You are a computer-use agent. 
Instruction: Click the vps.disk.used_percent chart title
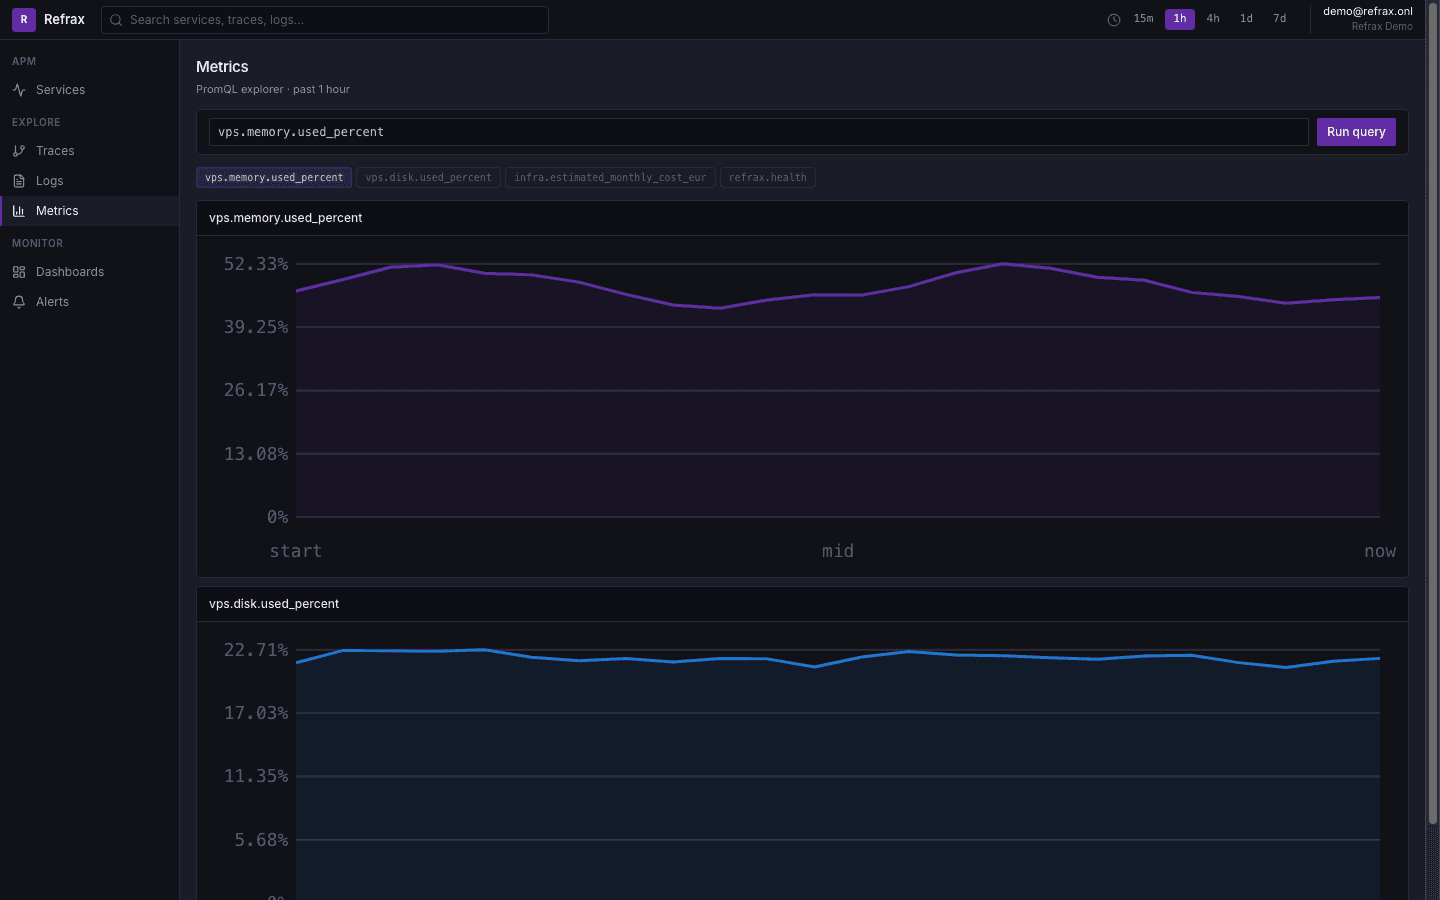(x=274, y=604)
